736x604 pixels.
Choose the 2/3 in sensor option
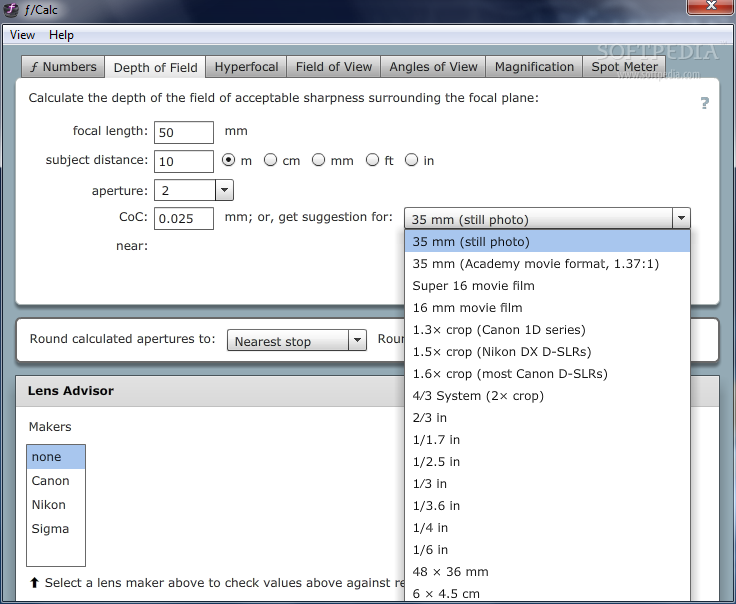(x=547, y=418)
